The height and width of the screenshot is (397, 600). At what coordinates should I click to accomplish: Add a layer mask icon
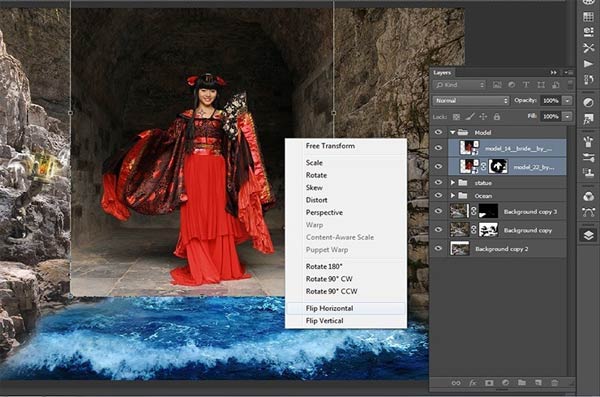click(x=489, y=382)
